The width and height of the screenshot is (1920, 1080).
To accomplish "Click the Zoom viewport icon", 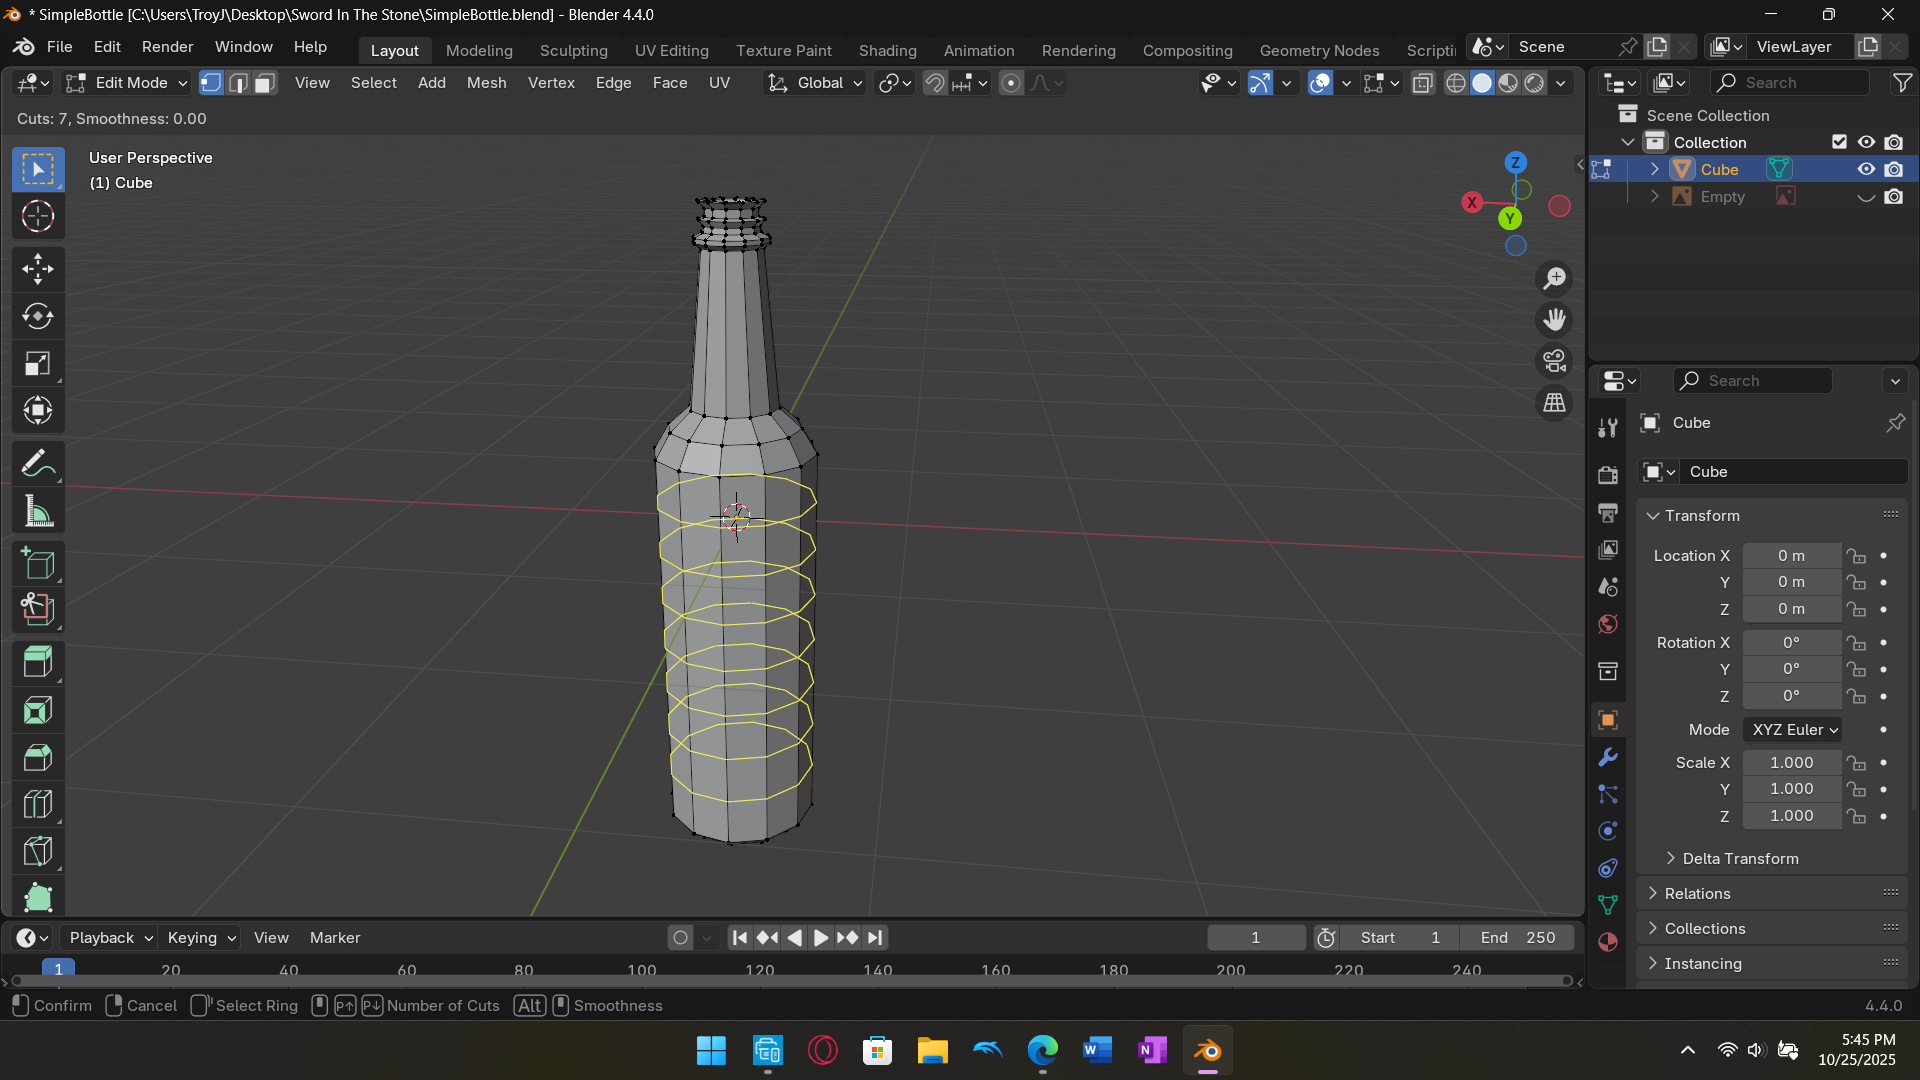I will coord(1554,278).
